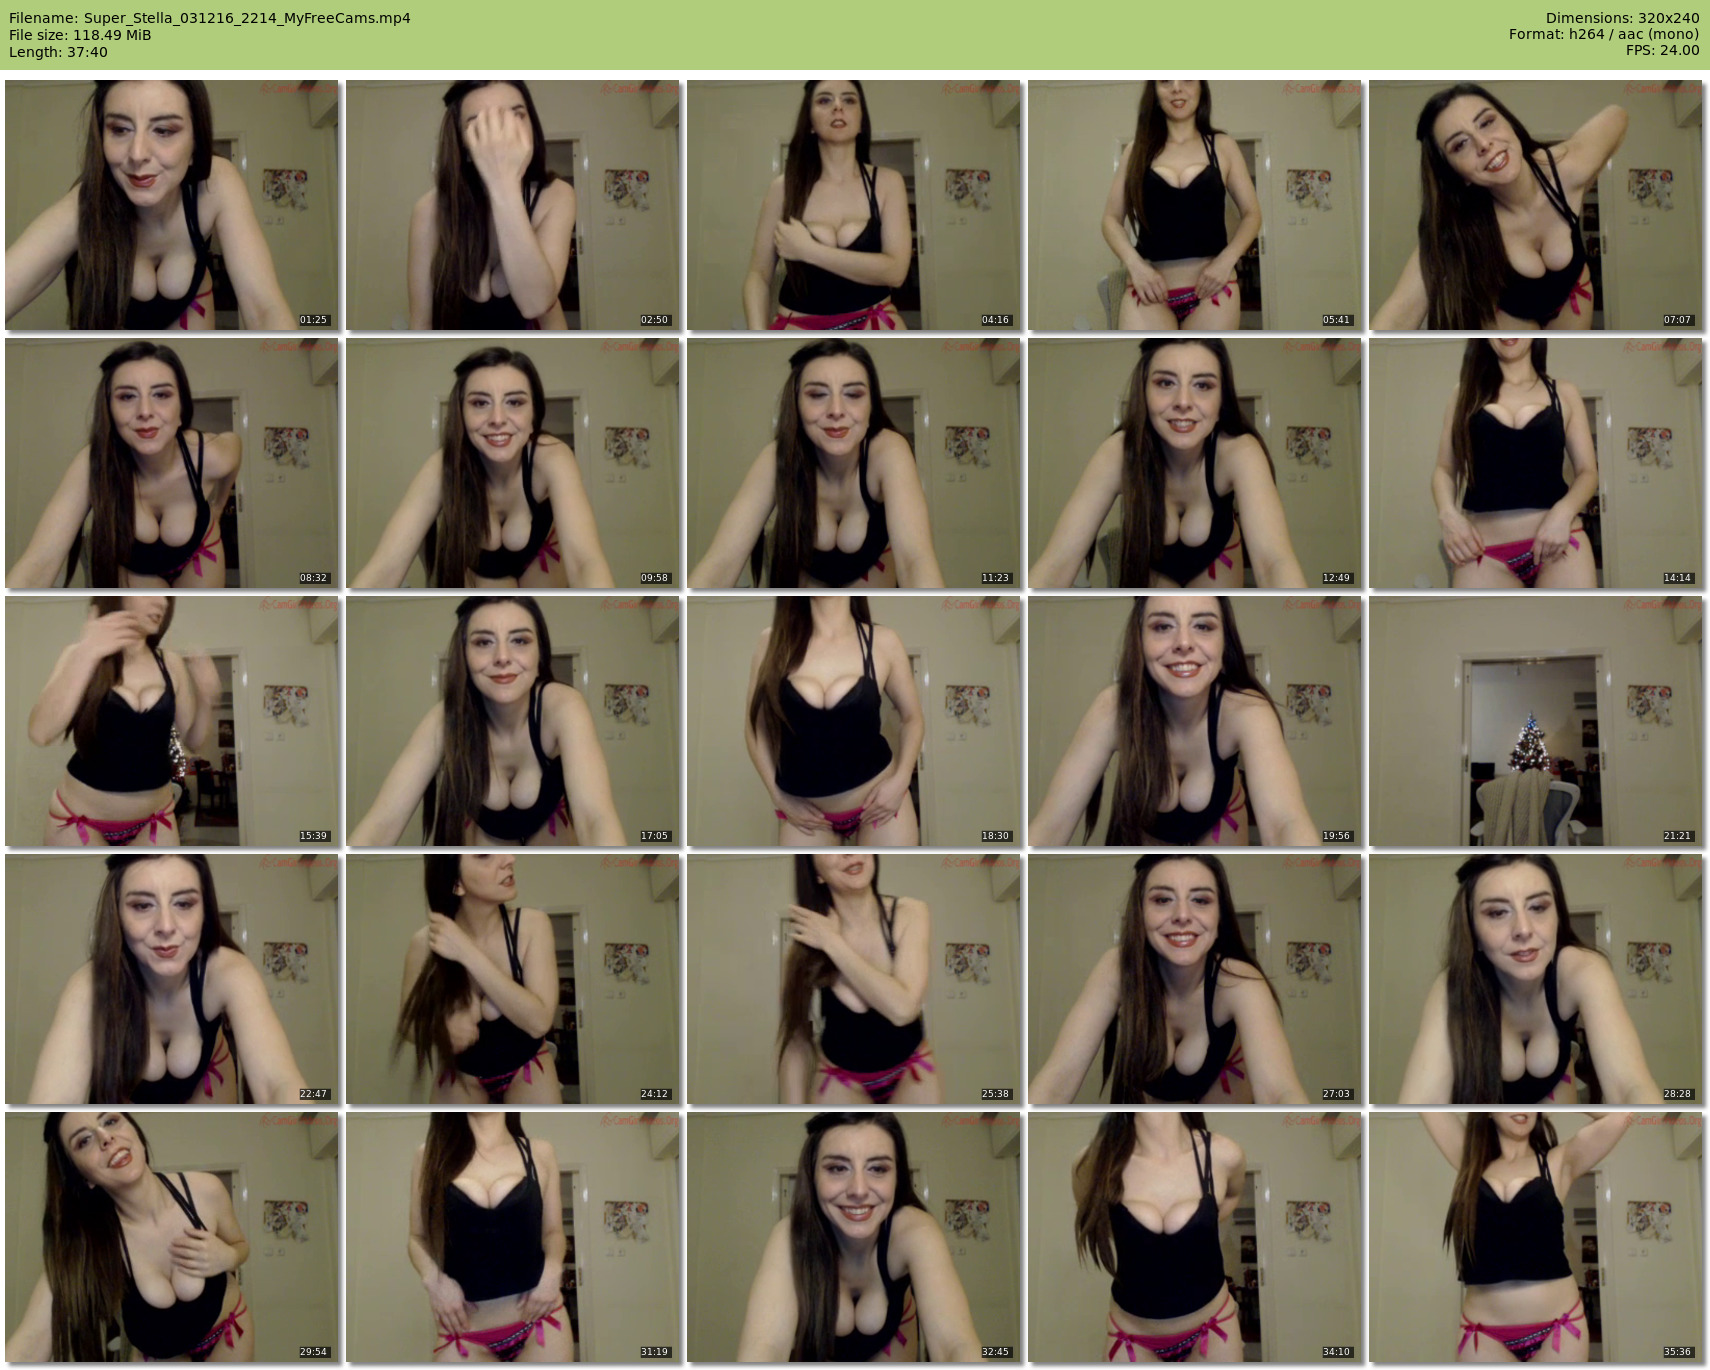Click the thumbnail marked 04:16
The height and width of the screenshot is (1370, 1710).
[x=854, y=205]
